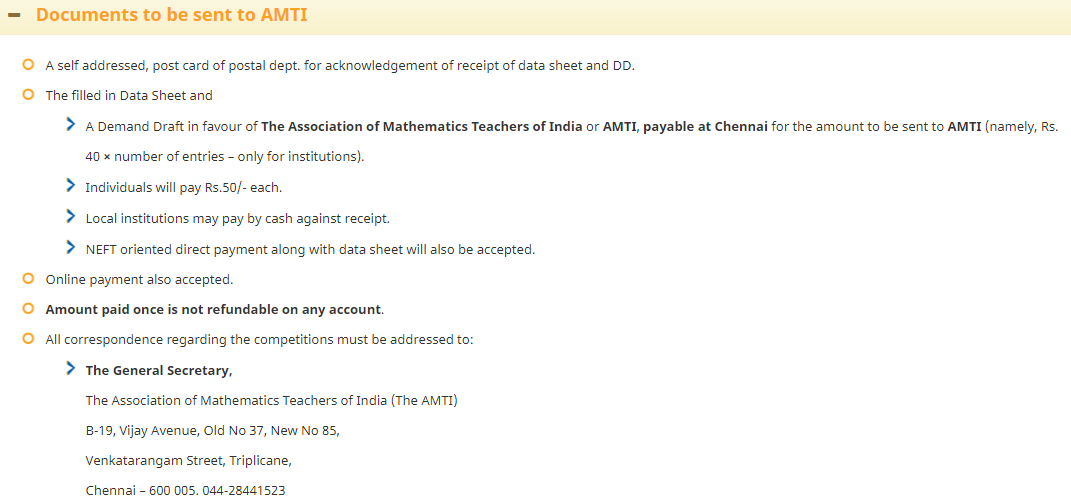Click the orange bullet beside "Online payment also accepted"
Screen dimensions: 1071x502
point(28,279)
